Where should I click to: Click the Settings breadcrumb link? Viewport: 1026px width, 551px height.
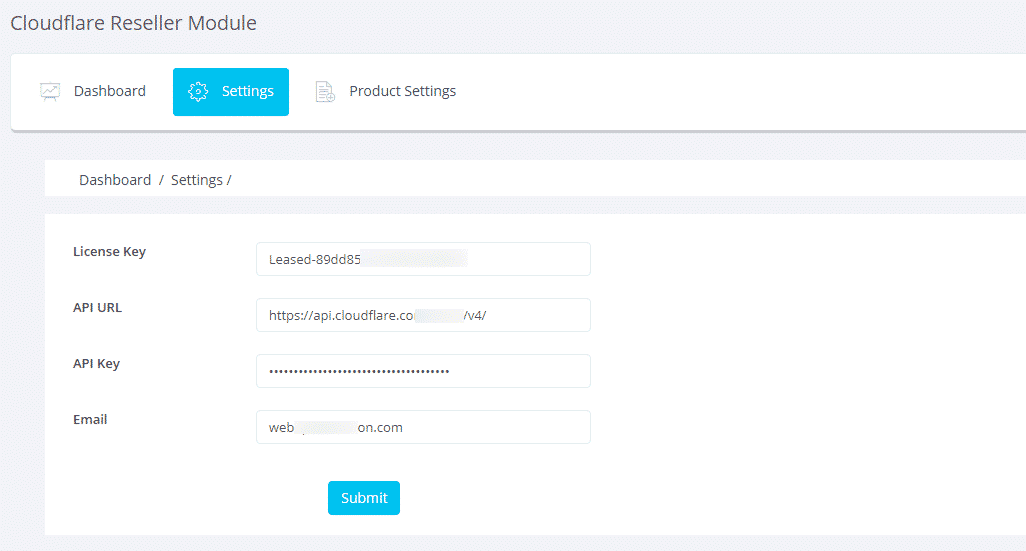click(196, 180)
